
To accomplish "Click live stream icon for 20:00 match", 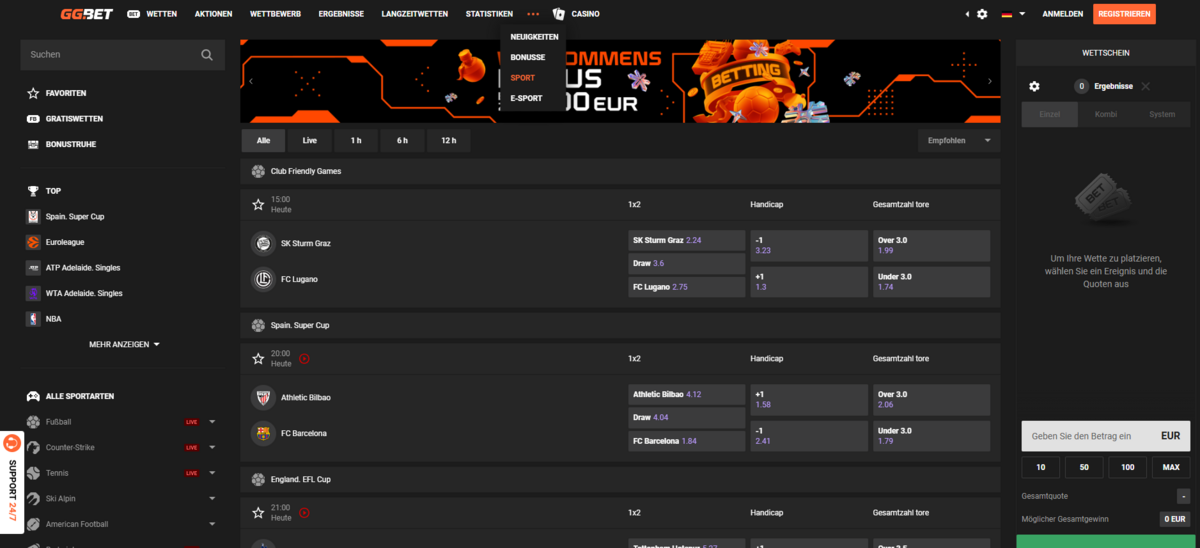I will 305,358.
